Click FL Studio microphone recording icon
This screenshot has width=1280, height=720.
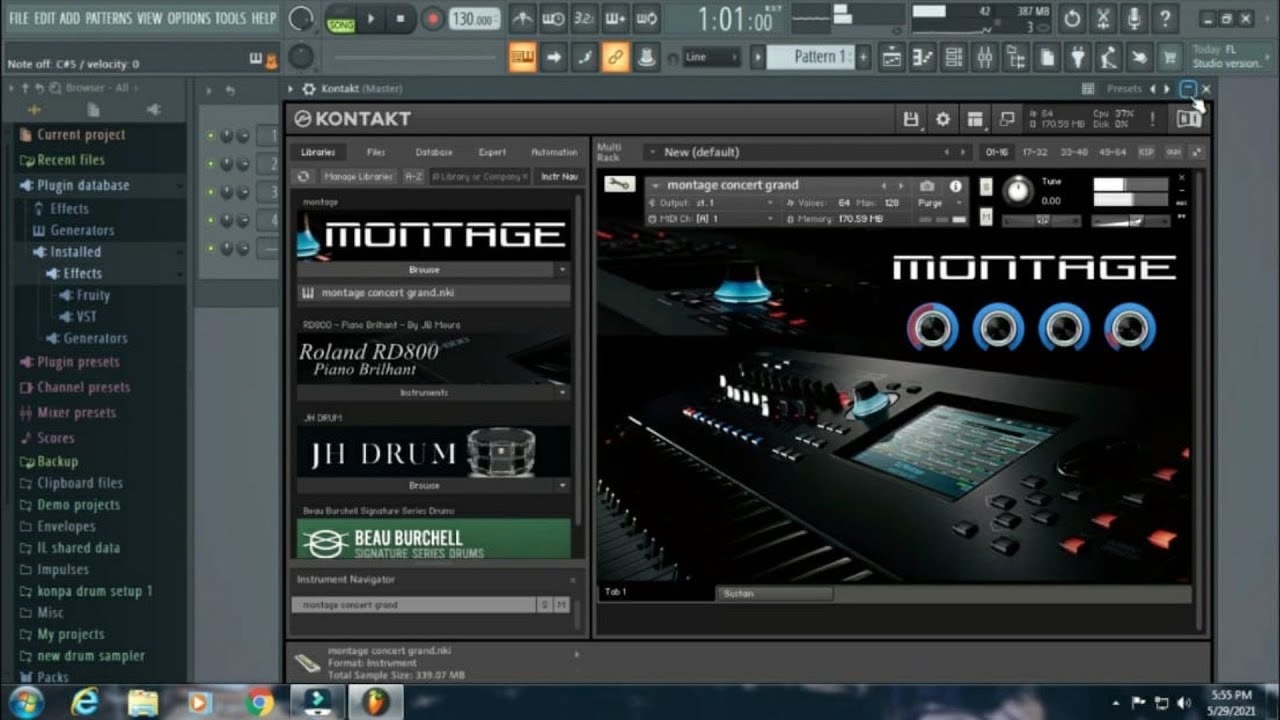pos(1134,18)
